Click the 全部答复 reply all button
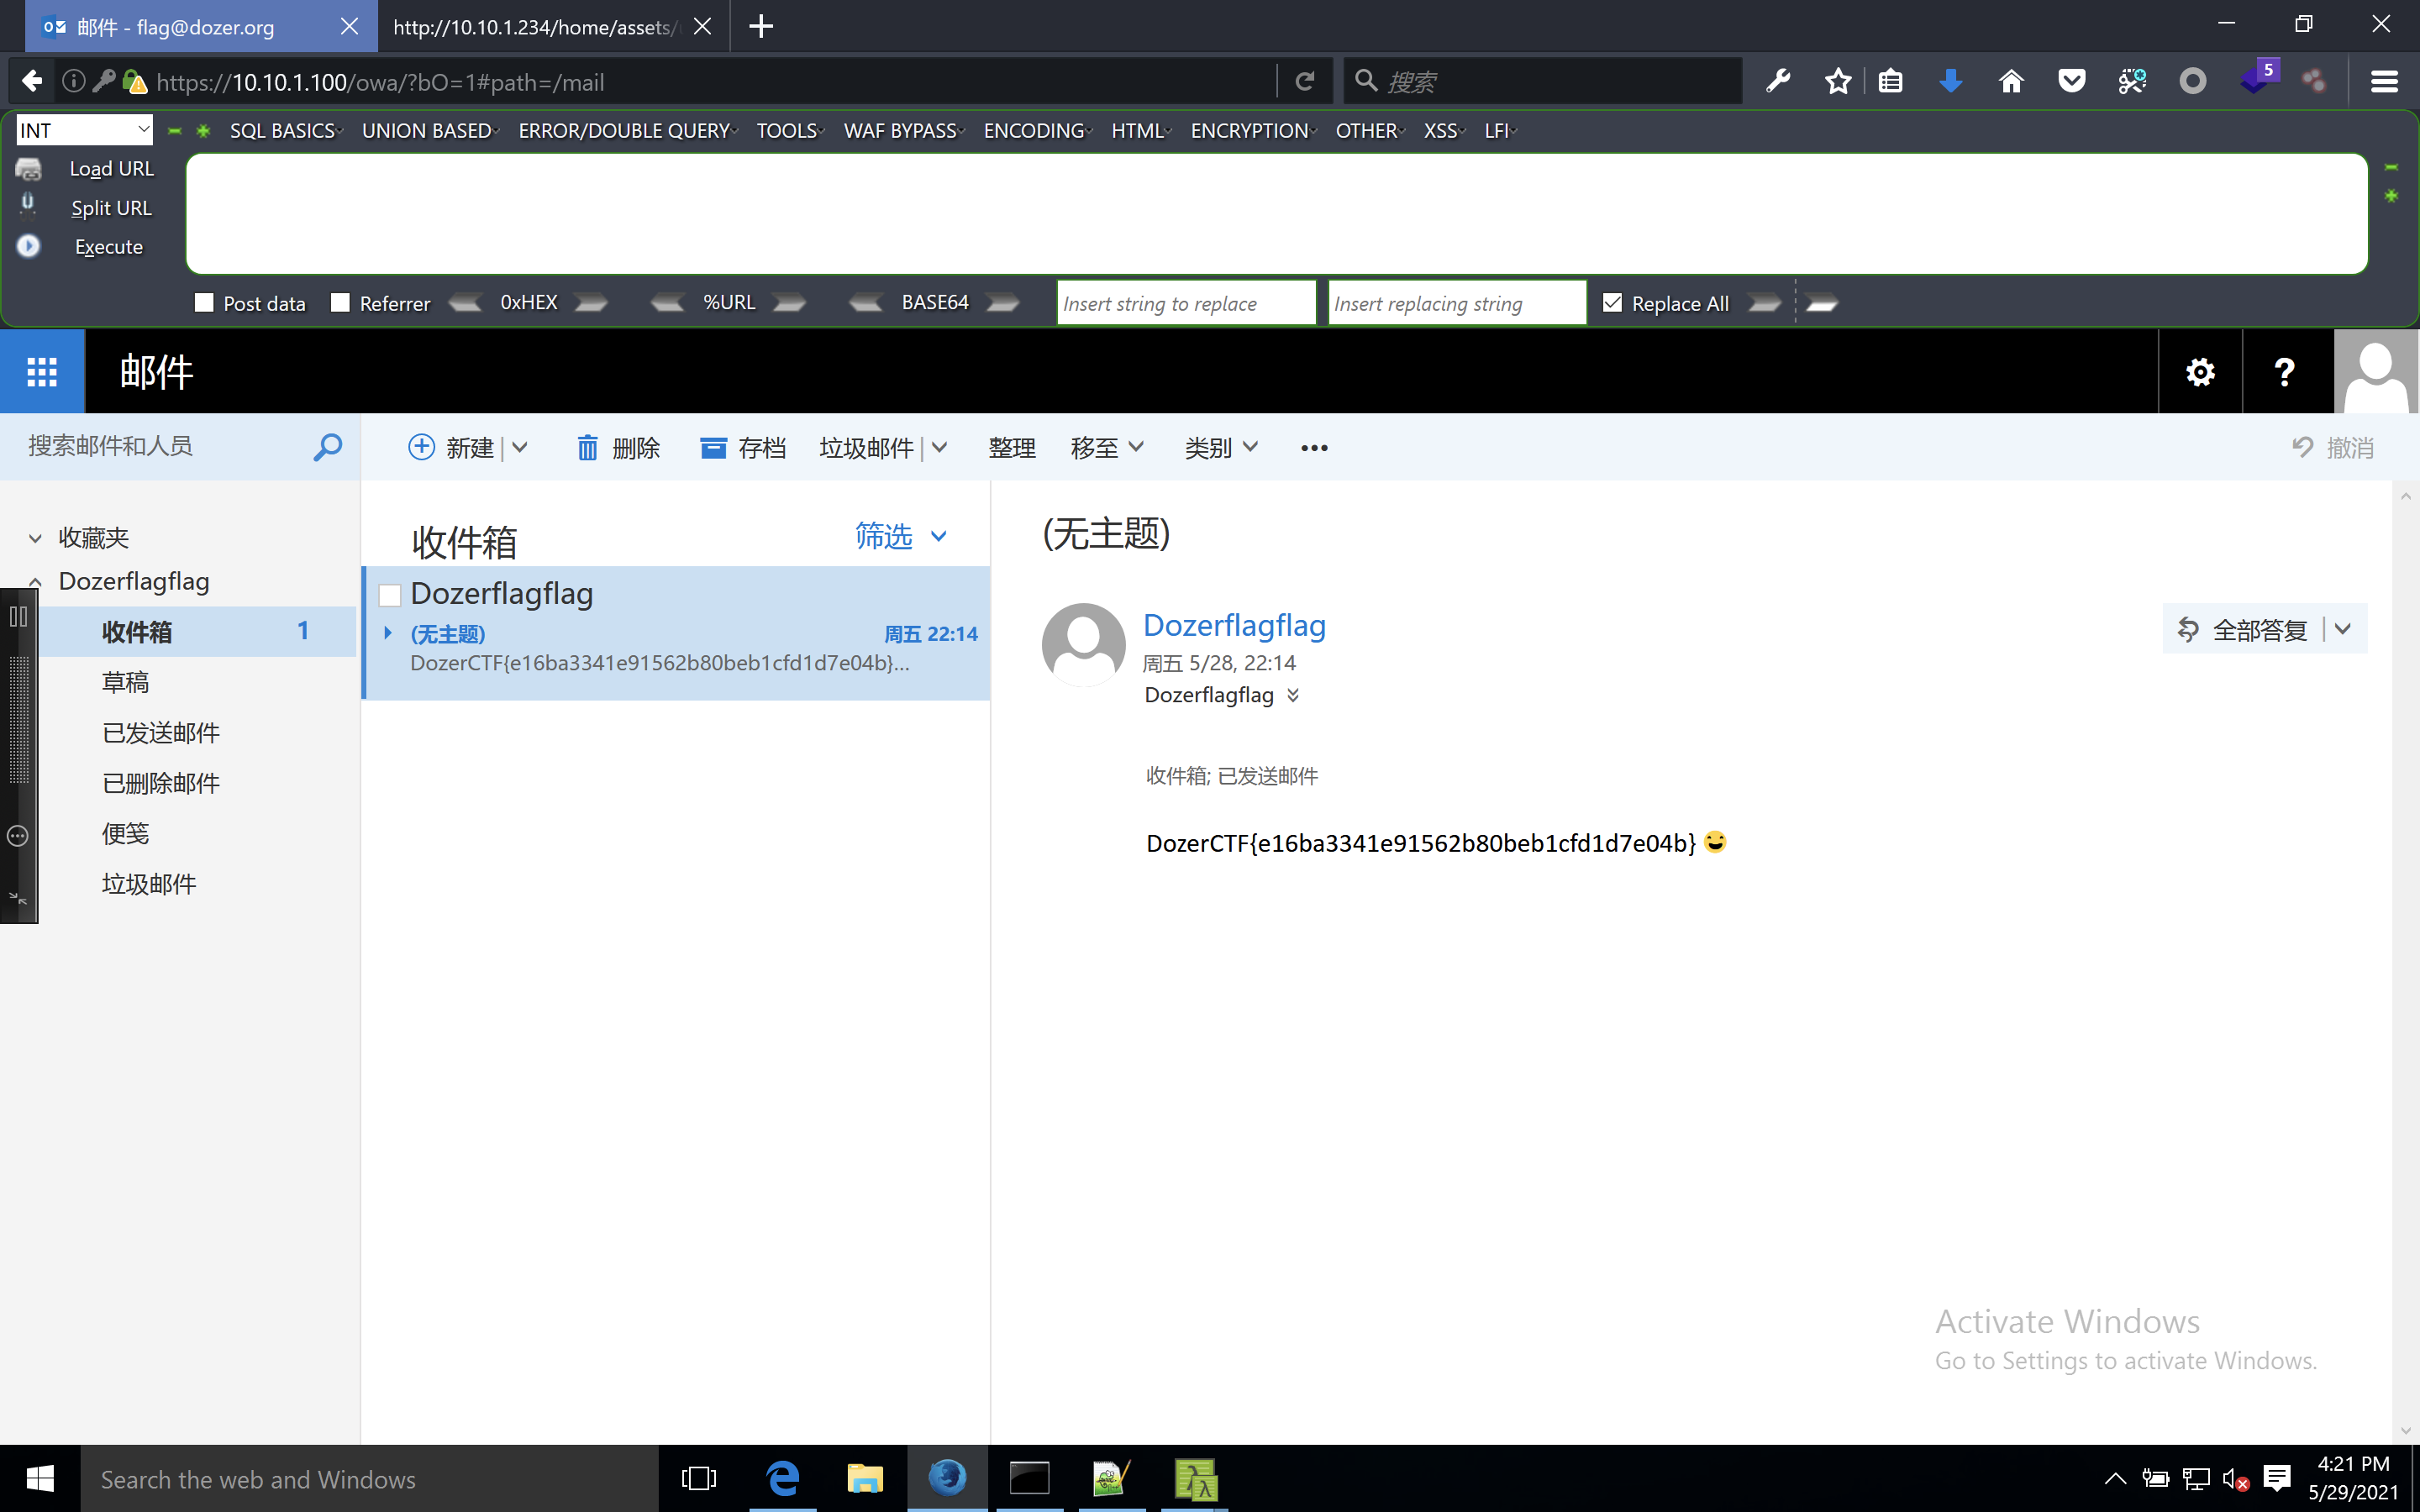This screenshot has height=1512, width=2420. 2245,629
